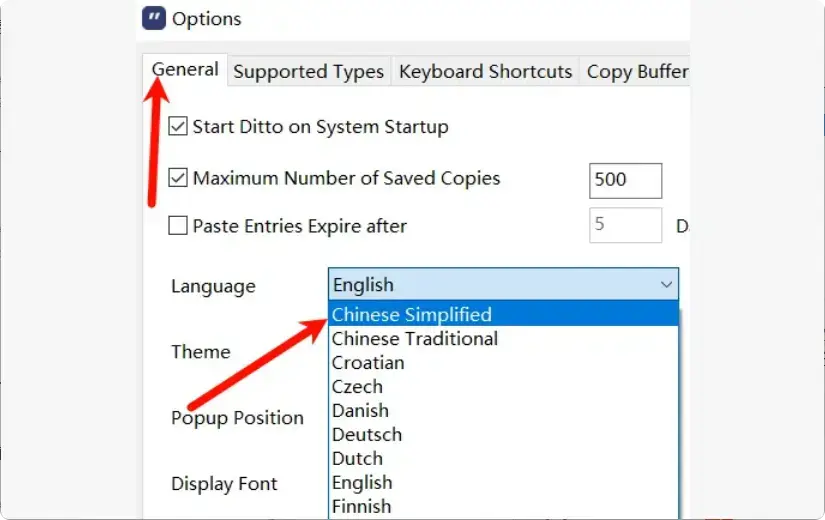This screenshot has width=825, height=520.
Task: Choose Danish from the language options
Action: coord(360,411)
